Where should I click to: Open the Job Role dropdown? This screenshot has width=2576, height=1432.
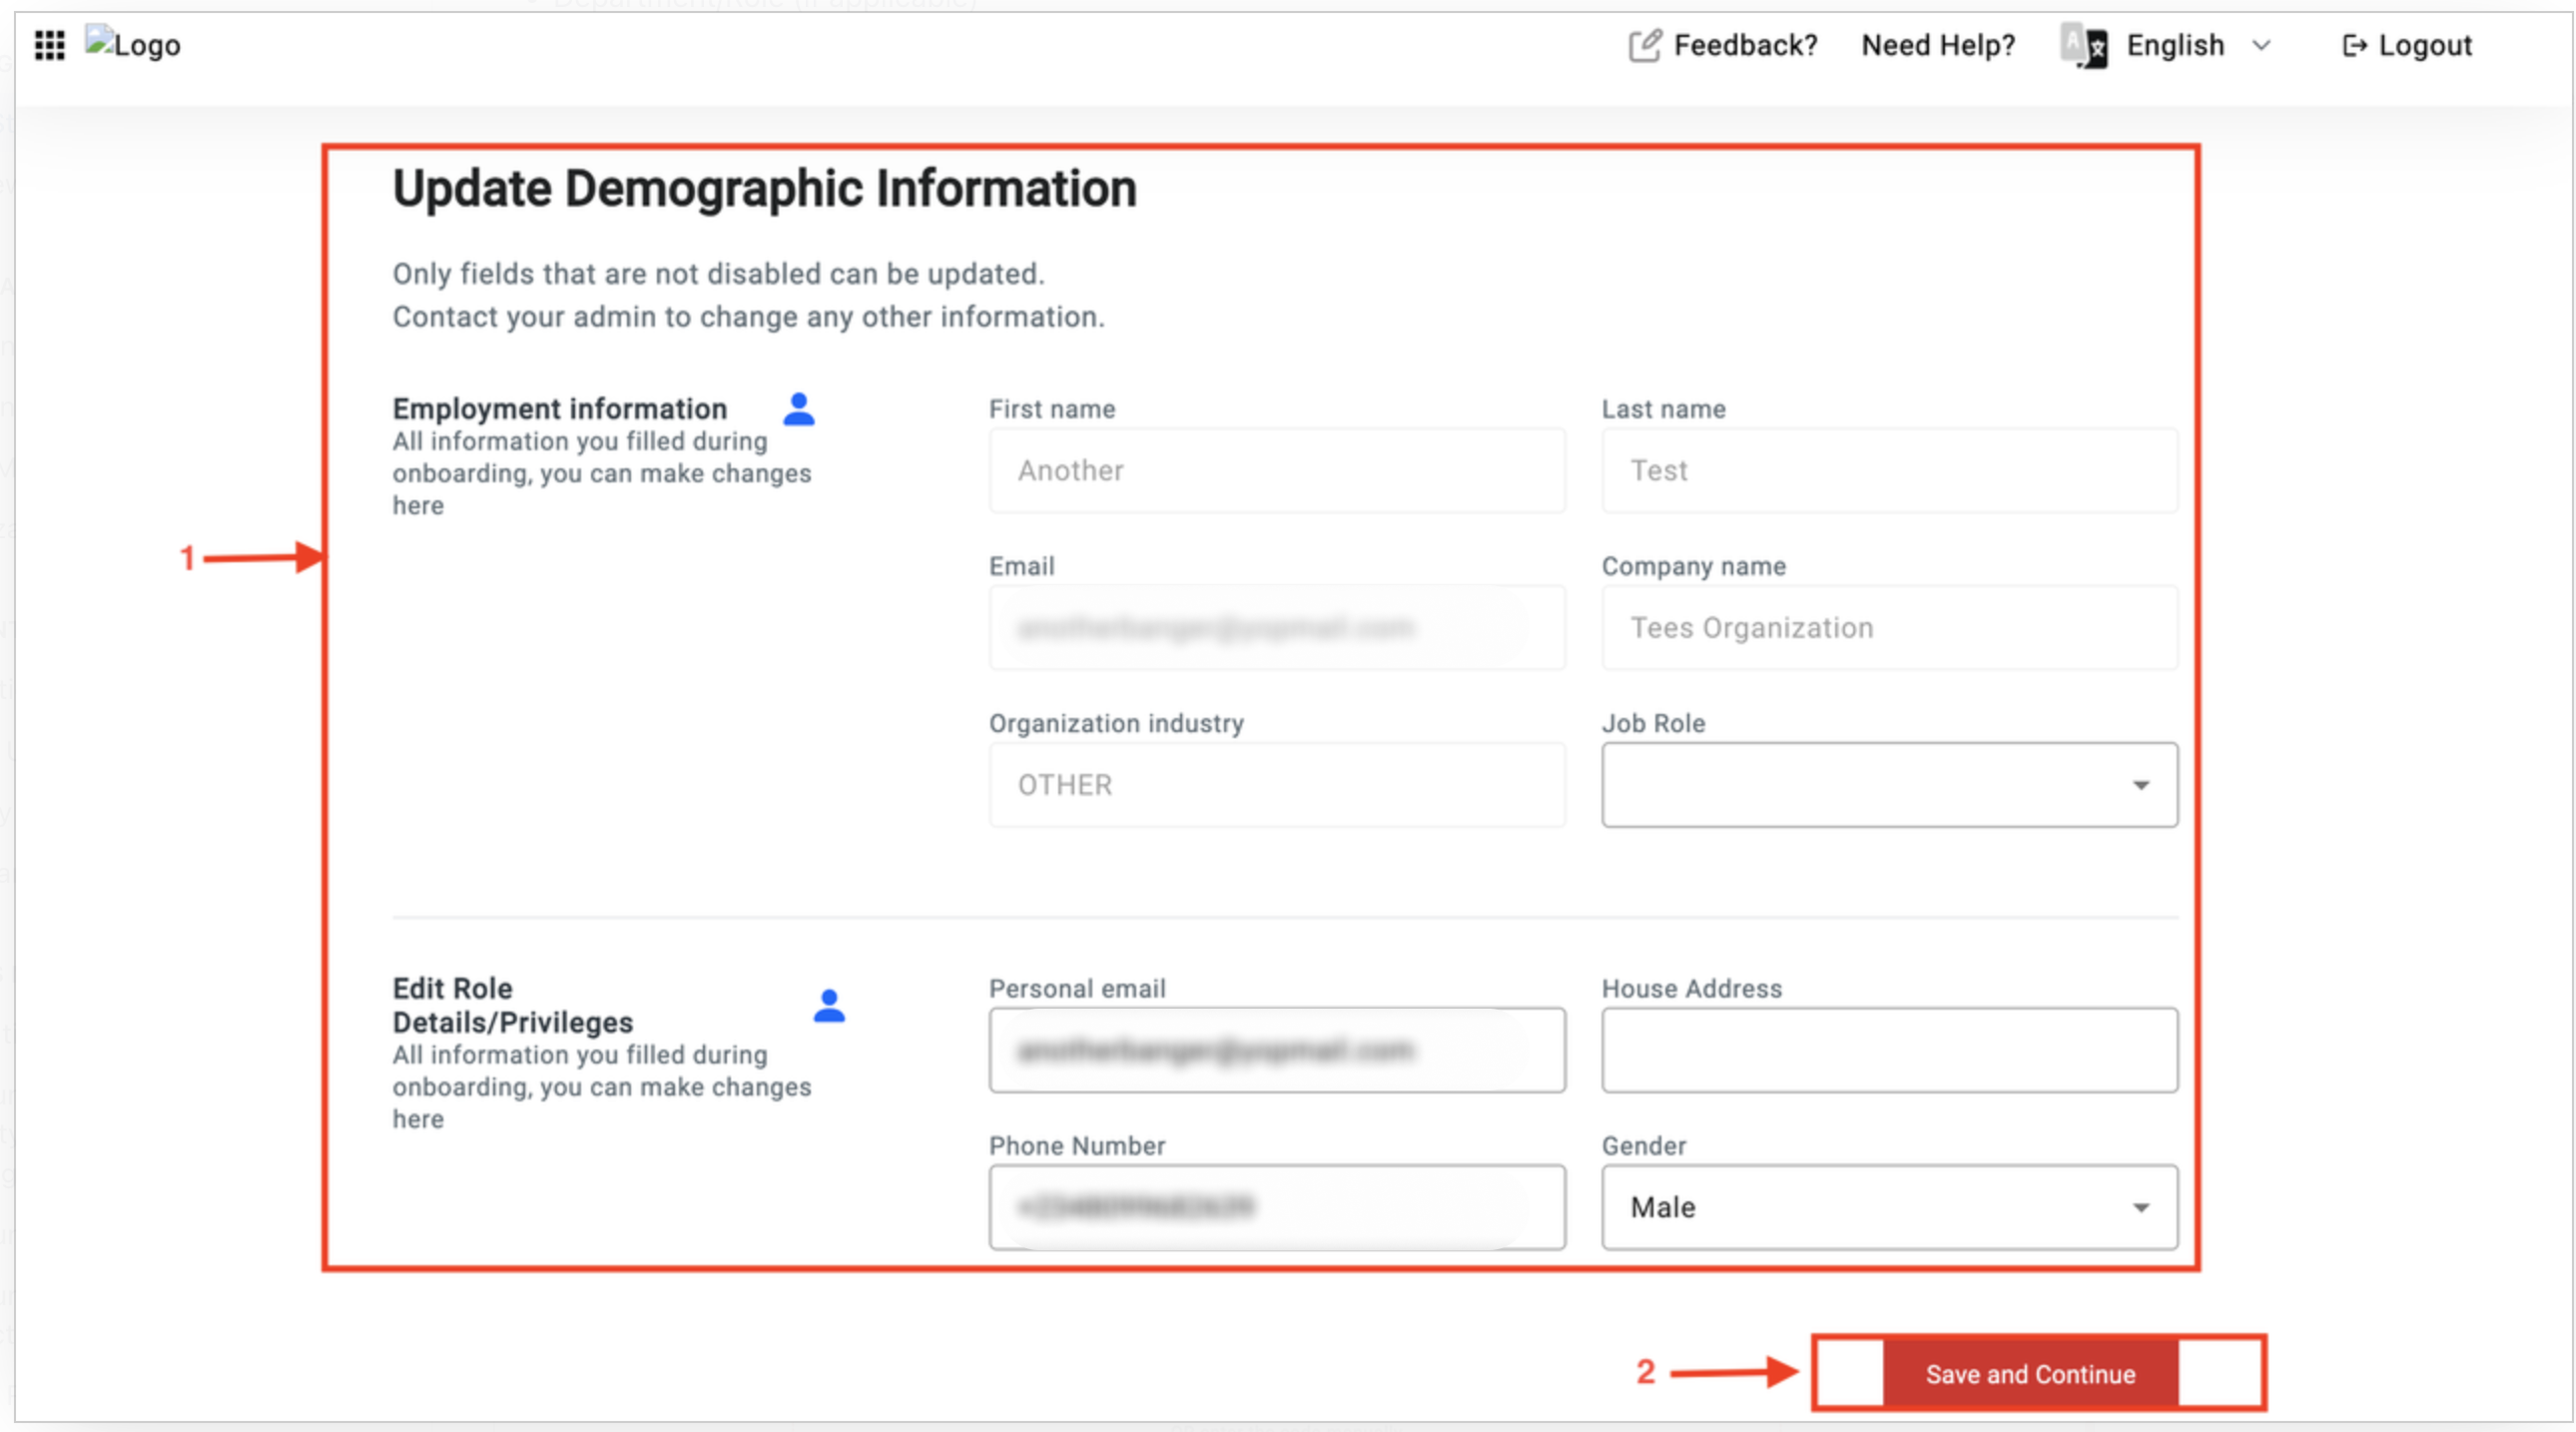point(1889,784)
